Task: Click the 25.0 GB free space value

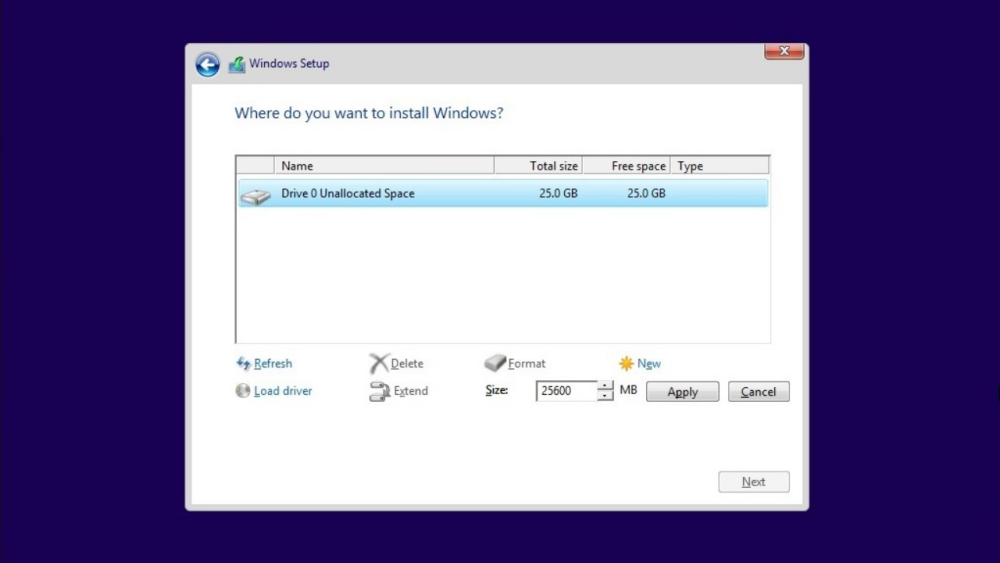Action: tap(646, 193)
